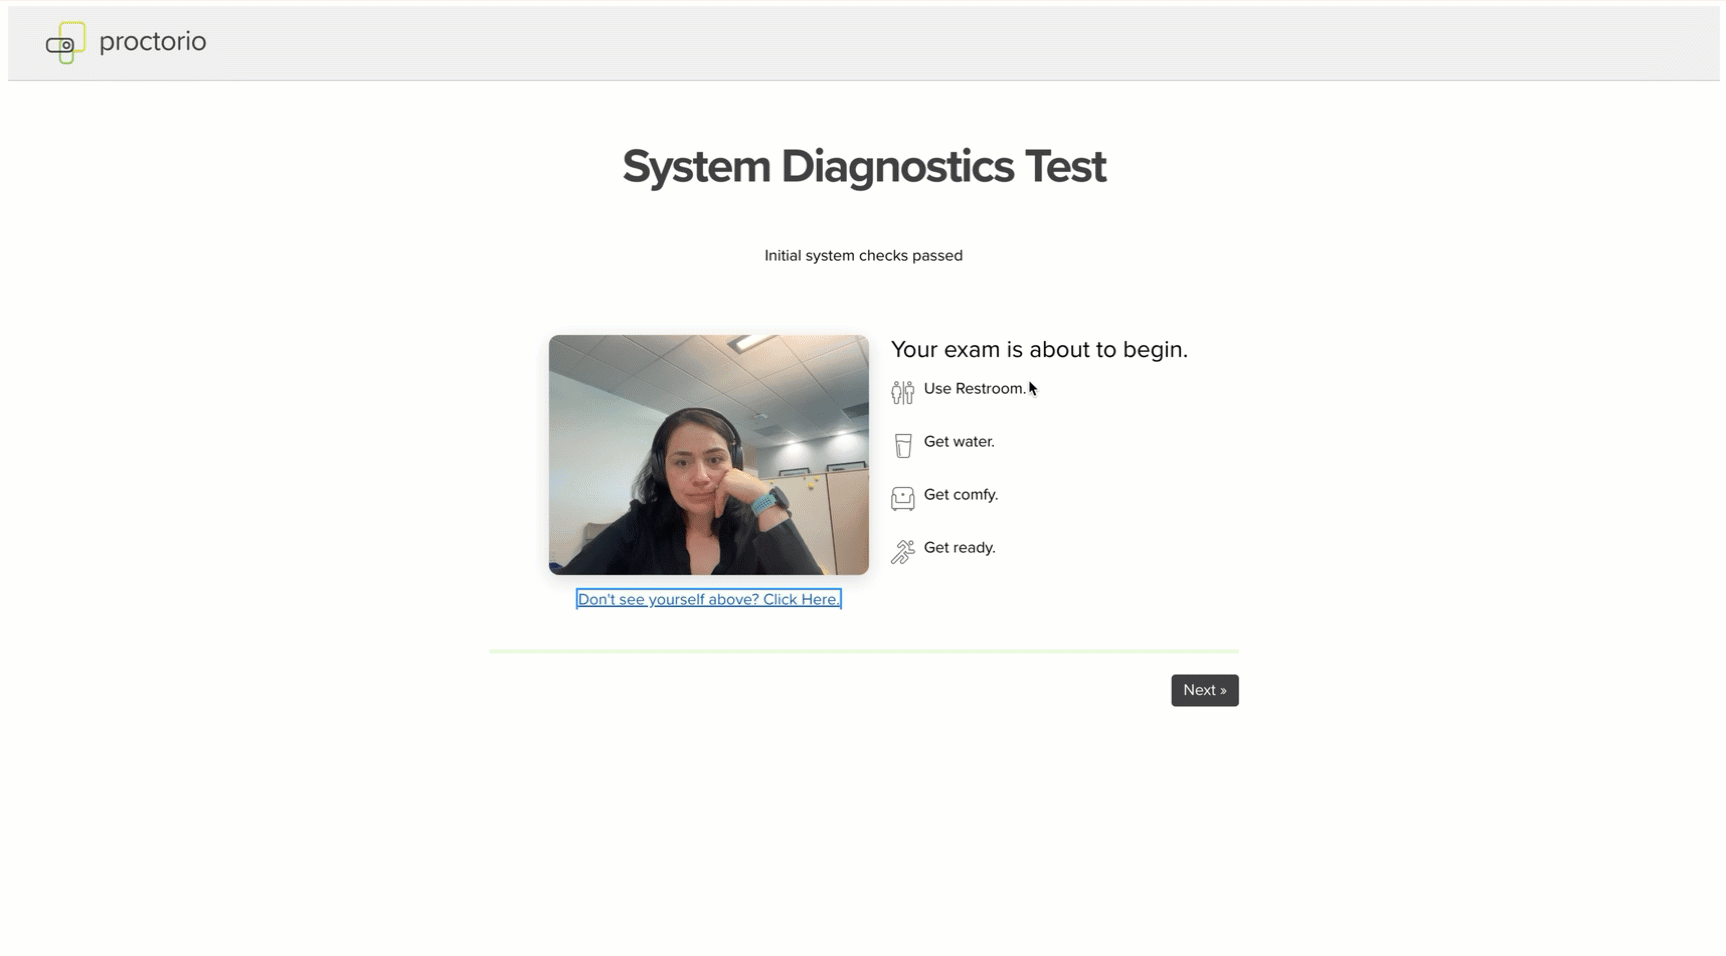This screenshot has width=1726, height=956.
Task: Click the "Get water." text
Action: [959, 442]
